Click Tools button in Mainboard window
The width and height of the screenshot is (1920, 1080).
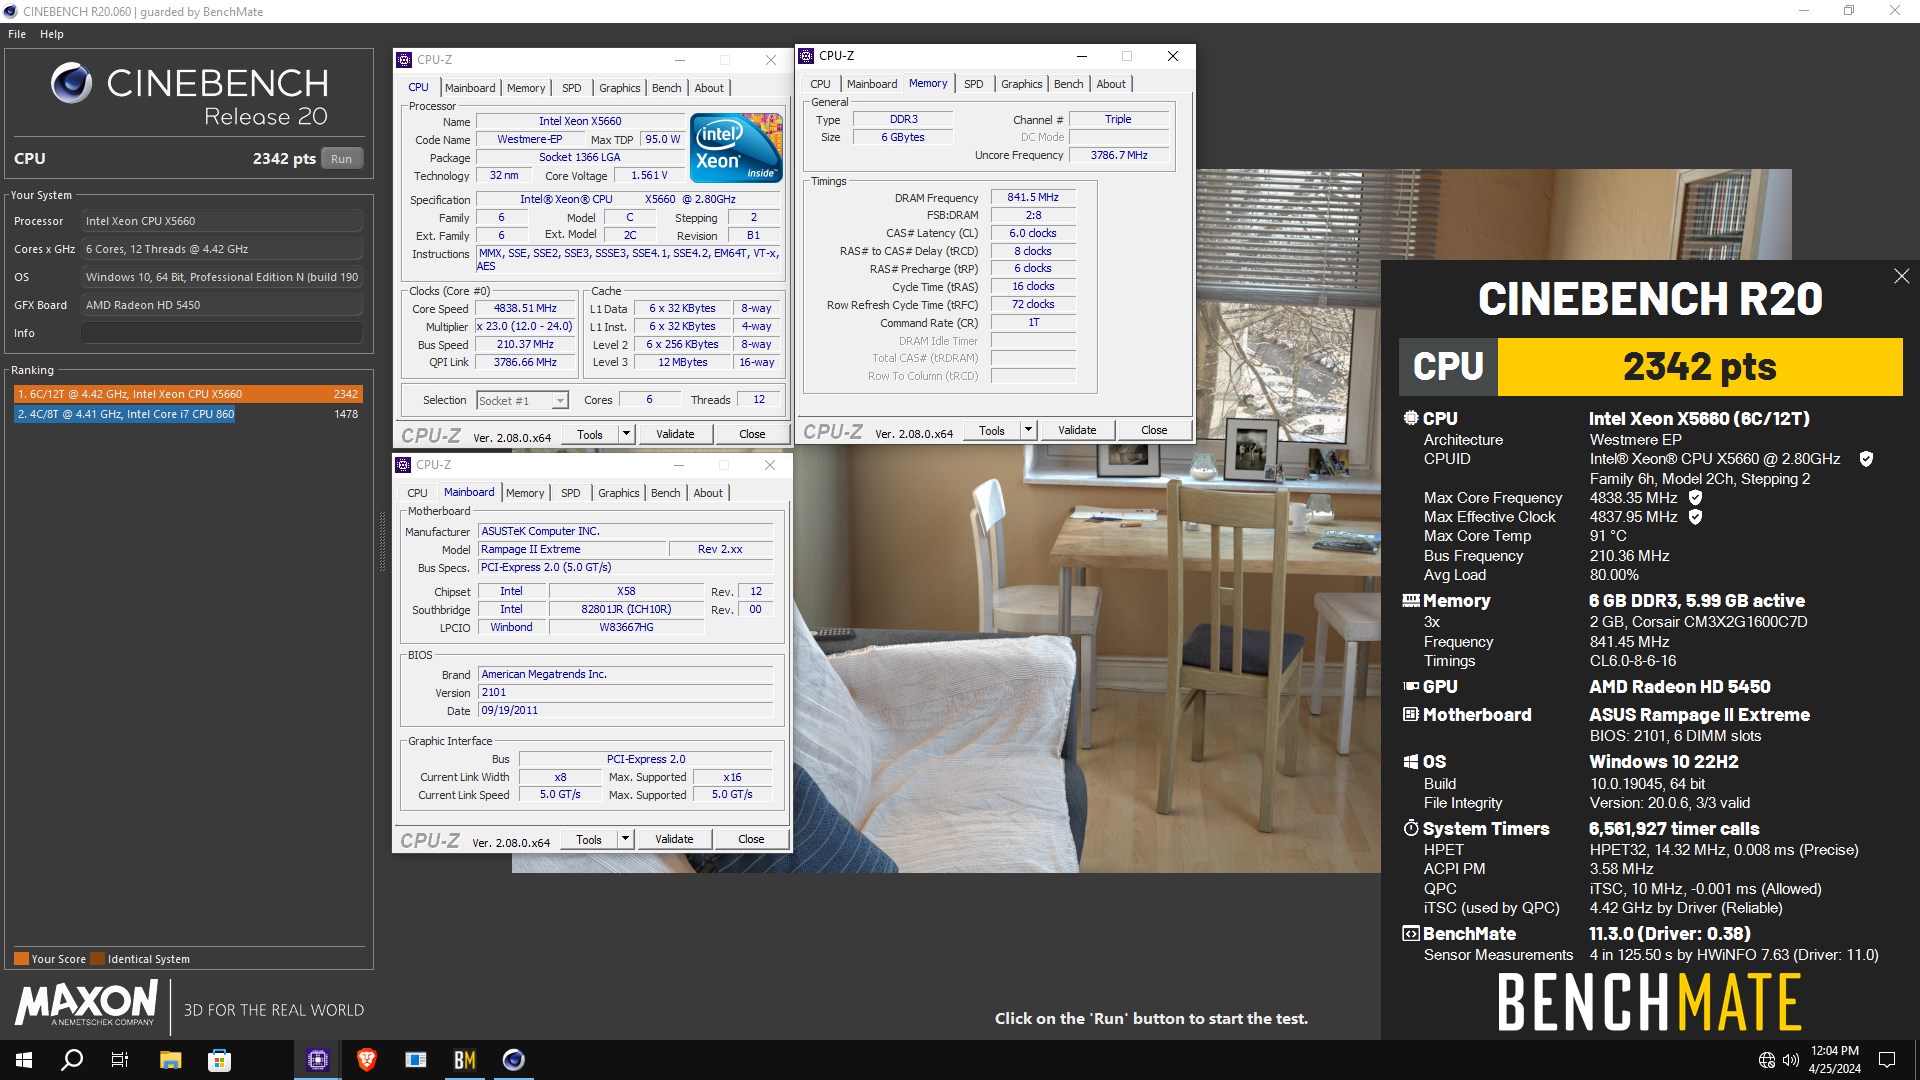[x=589, y=839]
